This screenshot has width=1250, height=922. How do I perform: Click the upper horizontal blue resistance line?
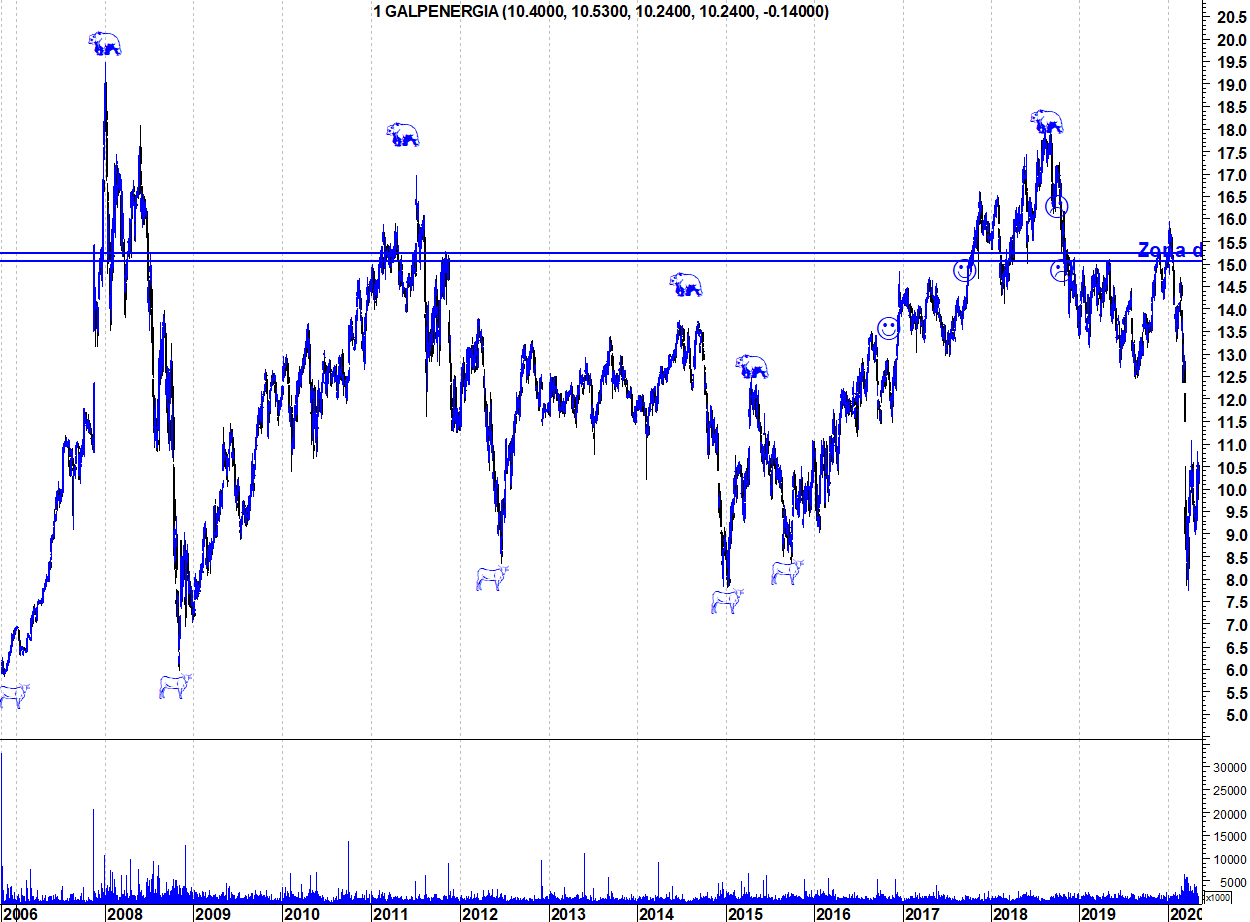tap(600, 253)
